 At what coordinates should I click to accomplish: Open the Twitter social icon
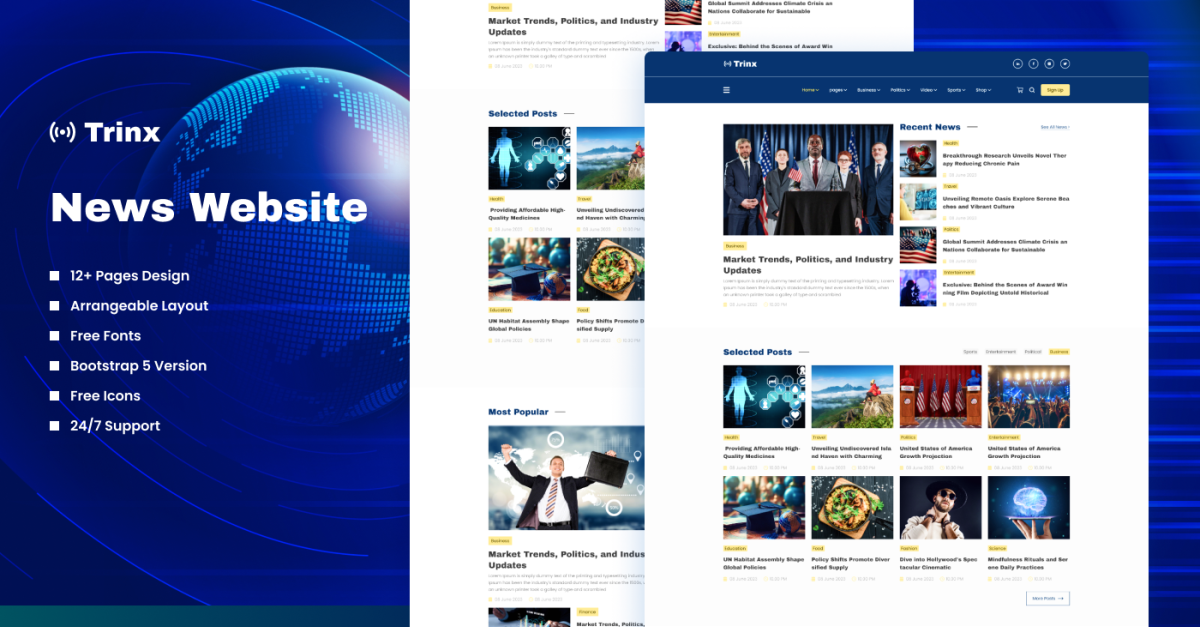(x=1065, y=64)
